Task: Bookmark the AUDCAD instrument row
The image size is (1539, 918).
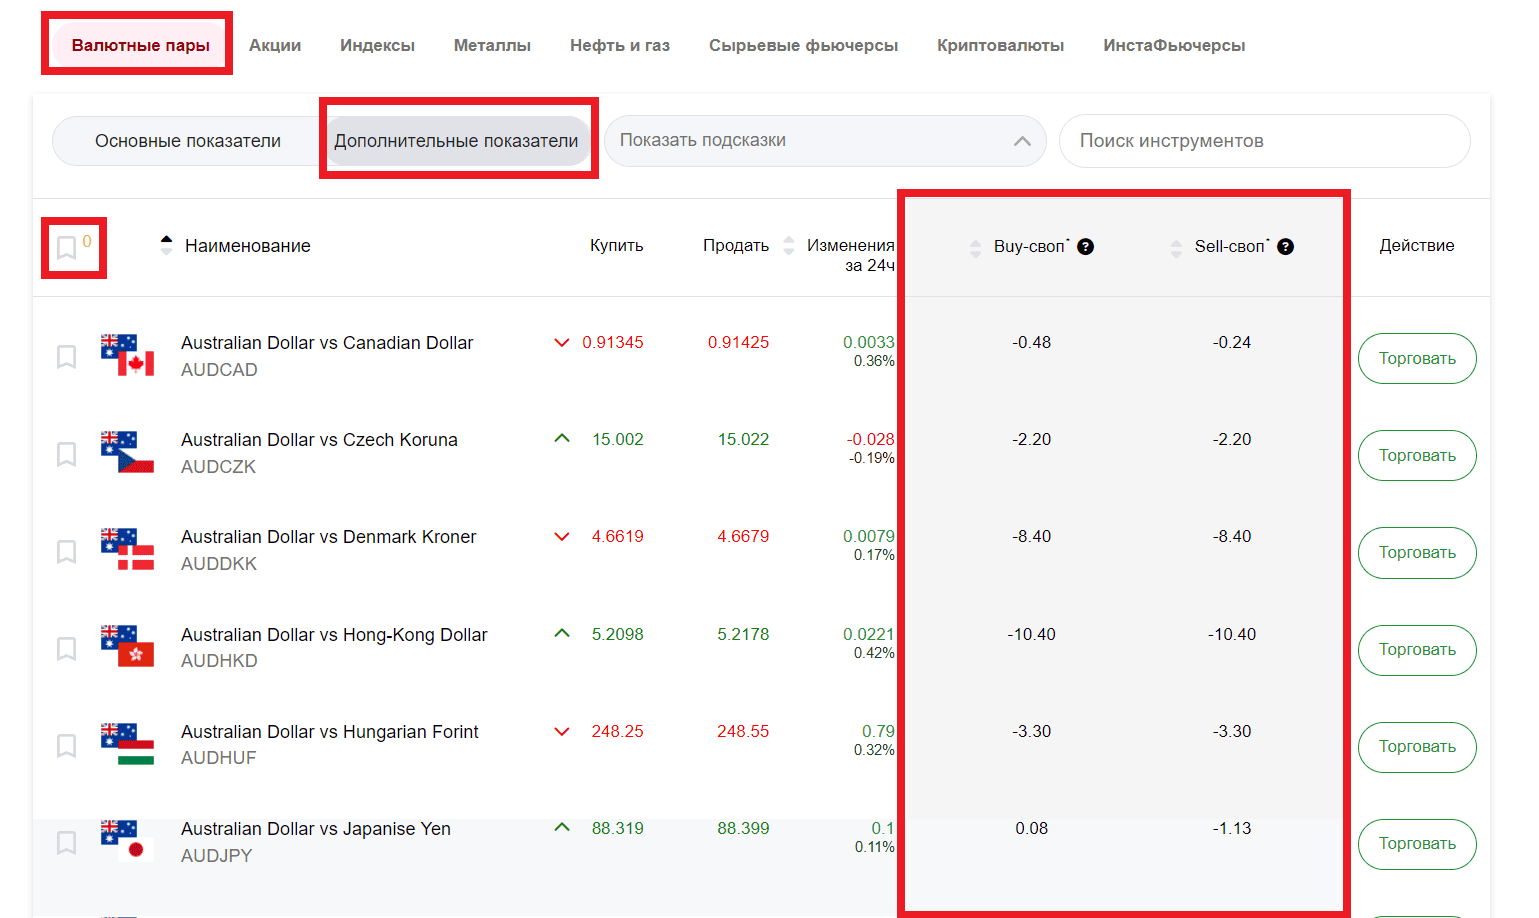Action: click(66, 357)
